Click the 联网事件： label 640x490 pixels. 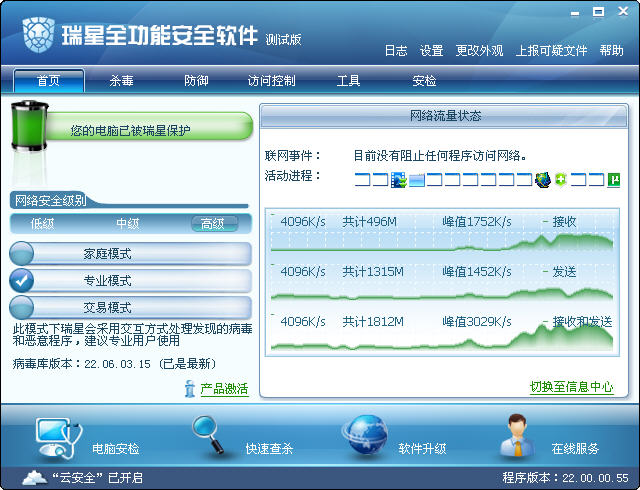(x=293, y=156)
